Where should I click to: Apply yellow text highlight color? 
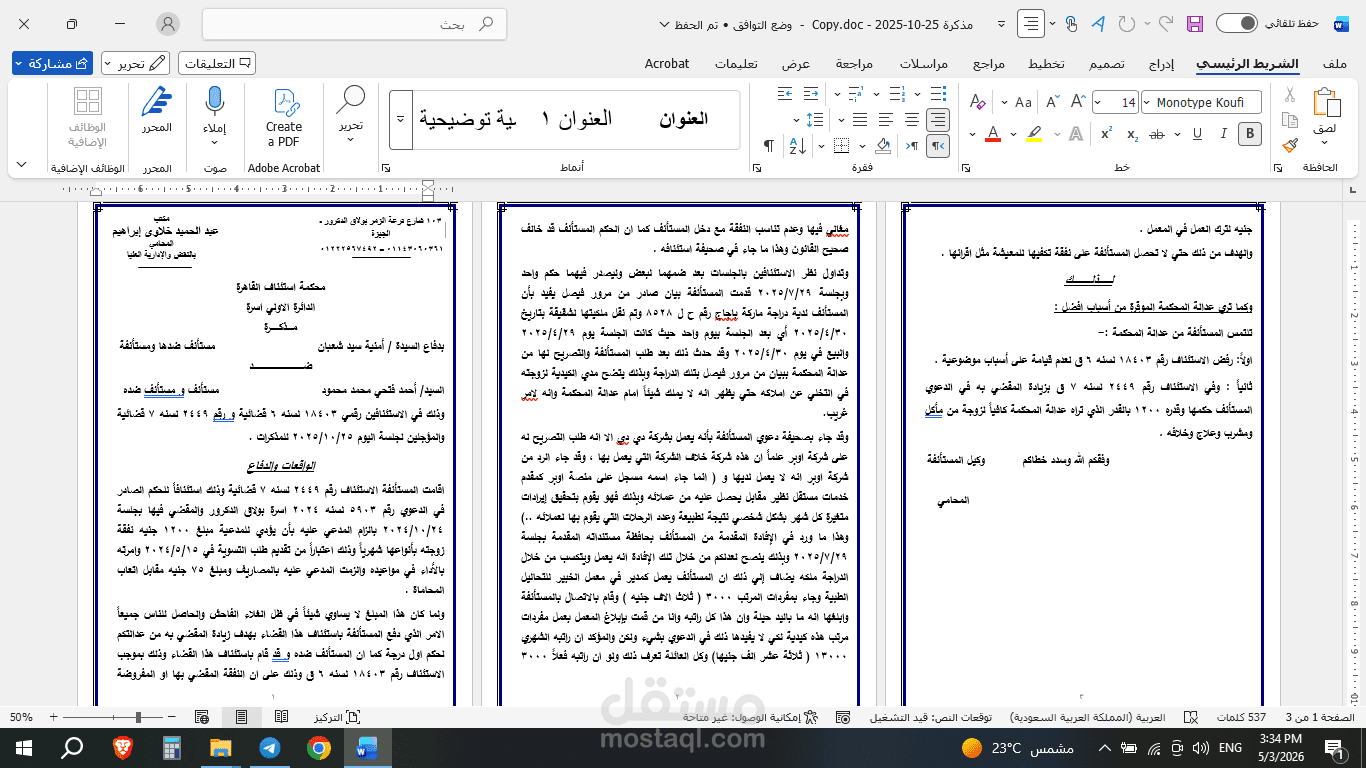point(1034,134)
